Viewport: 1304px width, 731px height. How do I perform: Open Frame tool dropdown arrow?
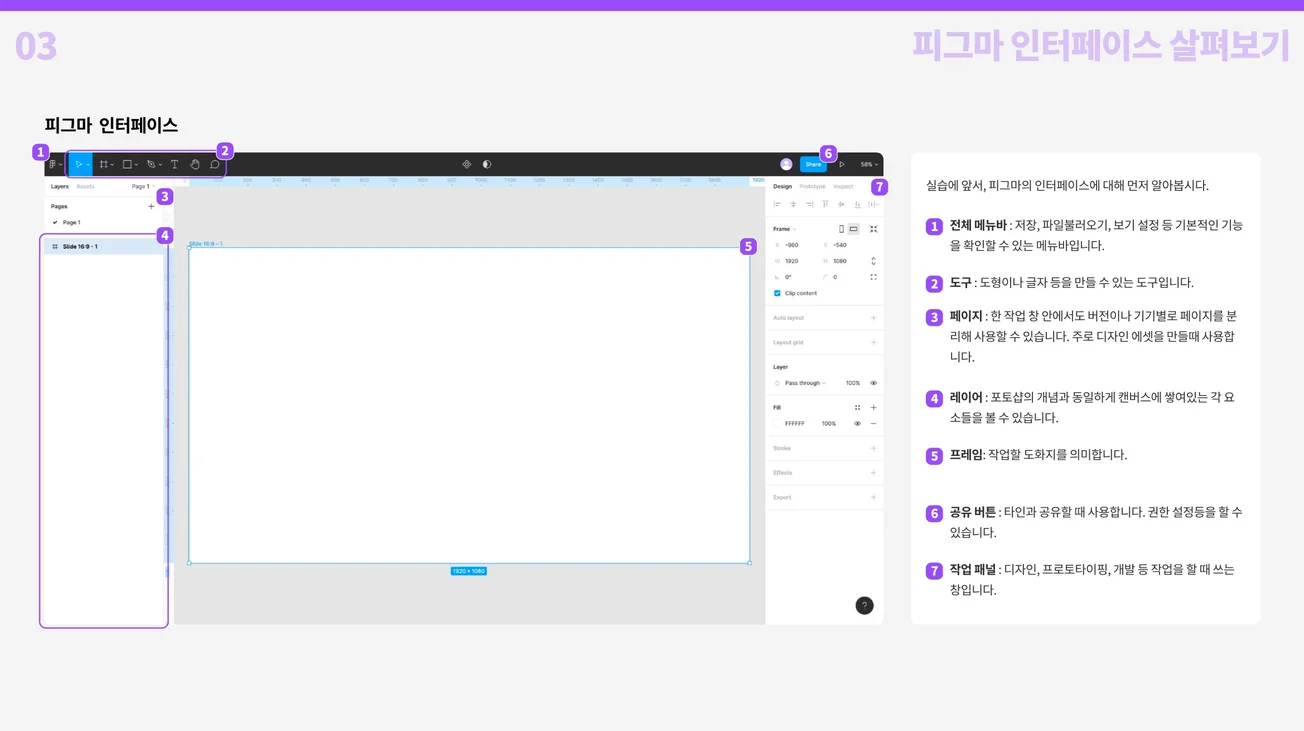click(x=112, y=165)
